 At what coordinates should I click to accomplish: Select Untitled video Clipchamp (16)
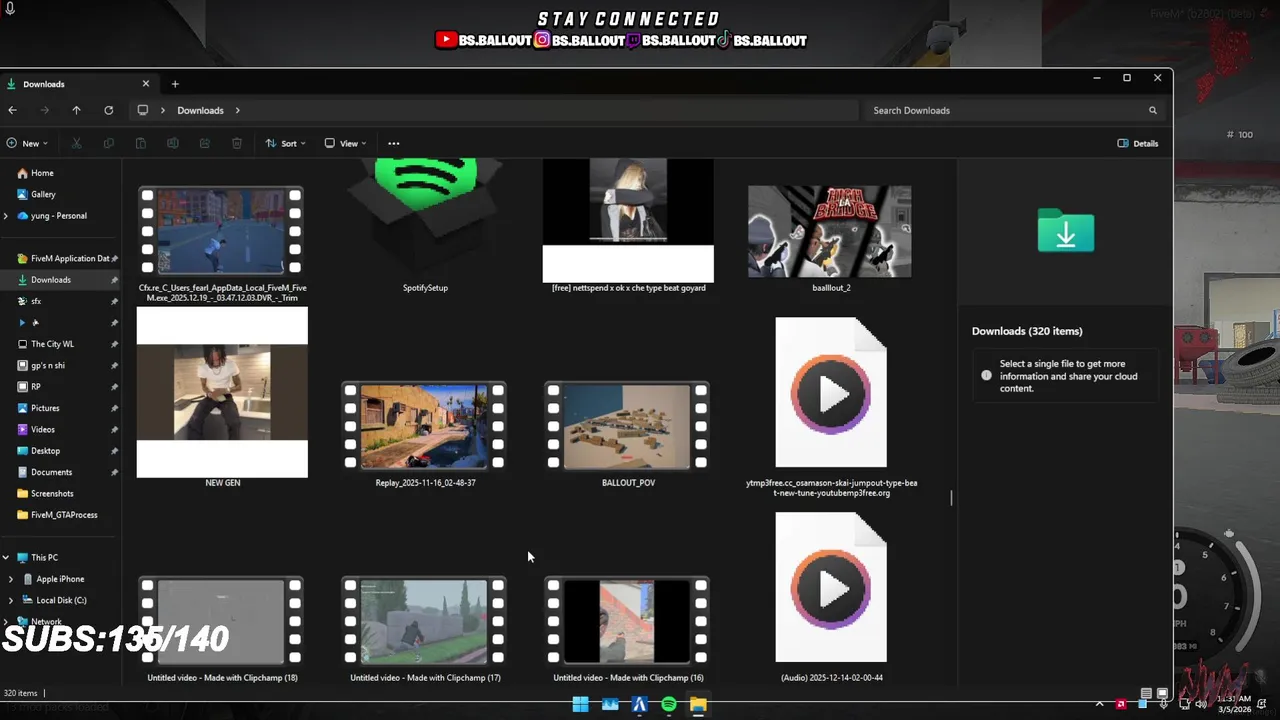628,621
